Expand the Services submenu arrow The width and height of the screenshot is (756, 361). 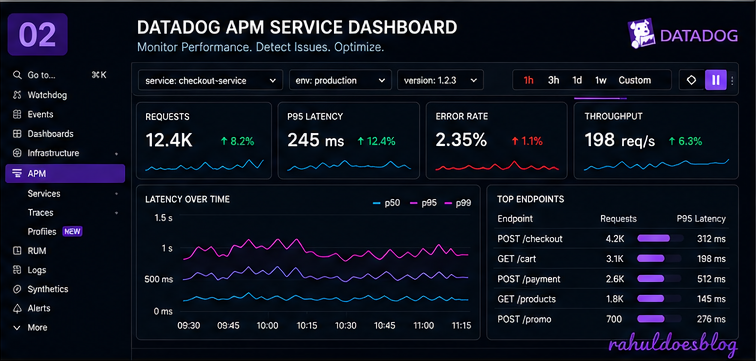tap(116, 194)
